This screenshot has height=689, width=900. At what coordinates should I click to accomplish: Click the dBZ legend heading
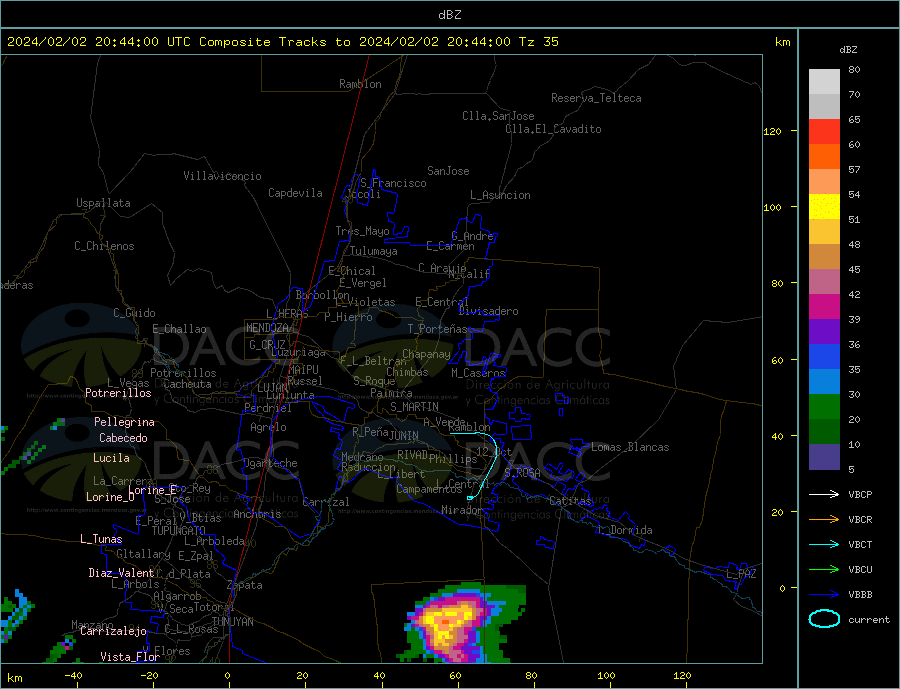click(x=848, y=50)
